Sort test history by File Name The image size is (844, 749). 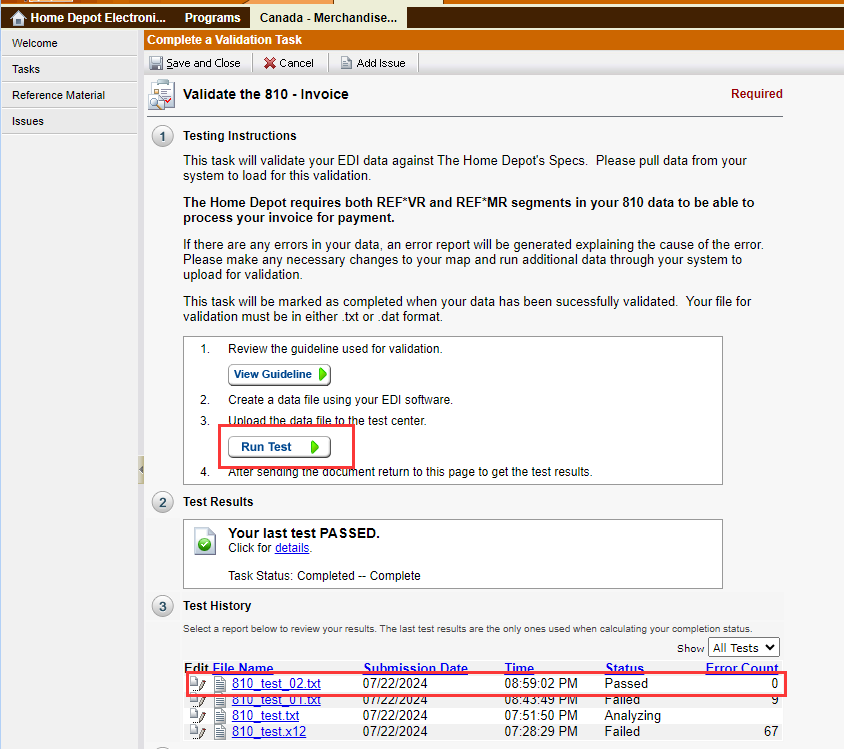click(243, 667)
